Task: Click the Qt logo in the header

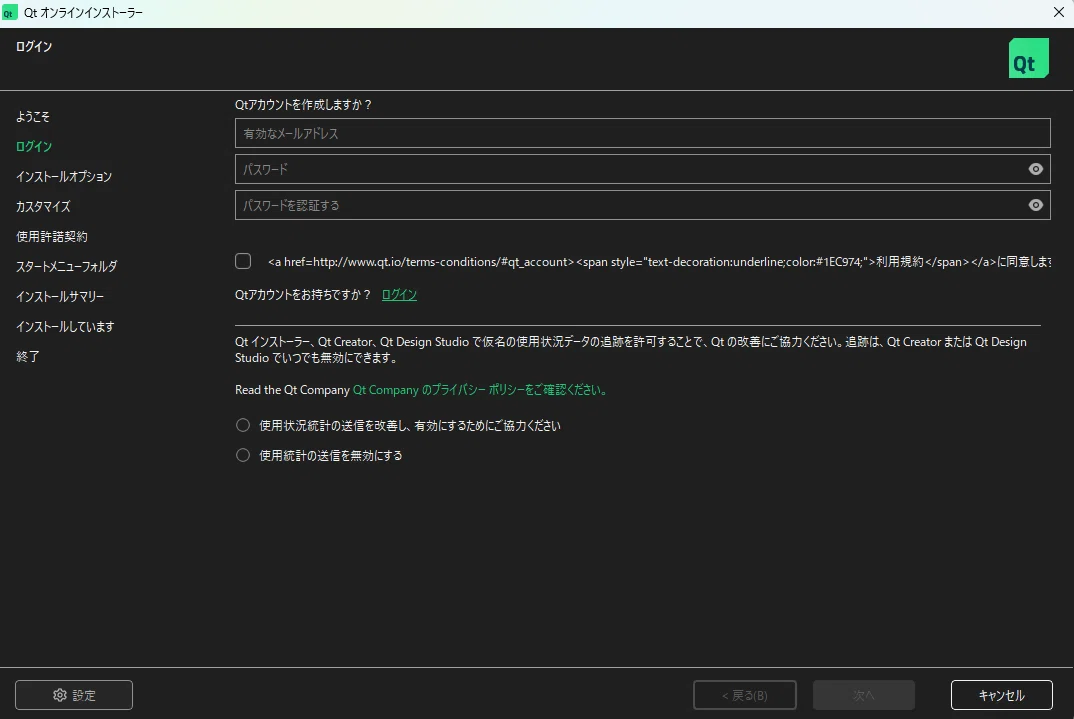Action: click(x=1028, y=58)
